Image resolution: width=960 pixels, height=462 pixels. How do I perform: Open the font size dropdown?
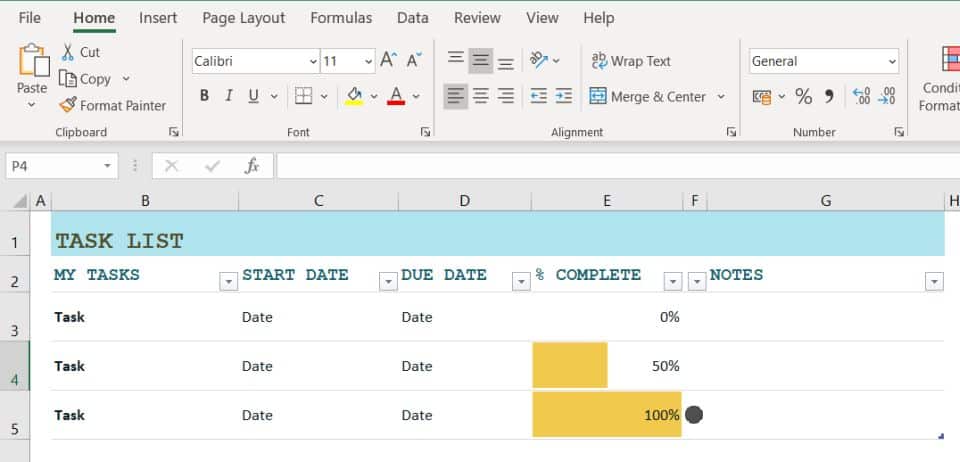368,61
